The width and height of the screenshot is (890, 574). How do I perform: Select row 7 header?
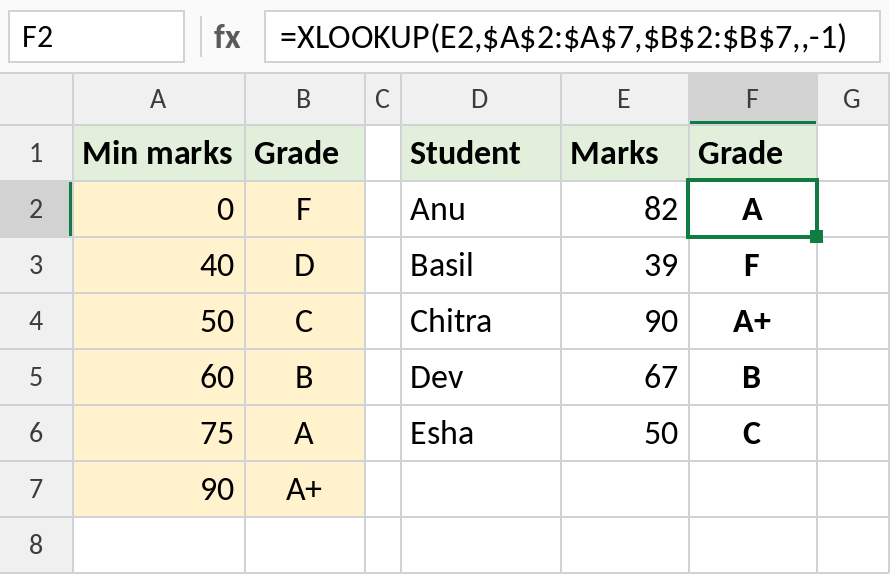(x=36, y=489)
